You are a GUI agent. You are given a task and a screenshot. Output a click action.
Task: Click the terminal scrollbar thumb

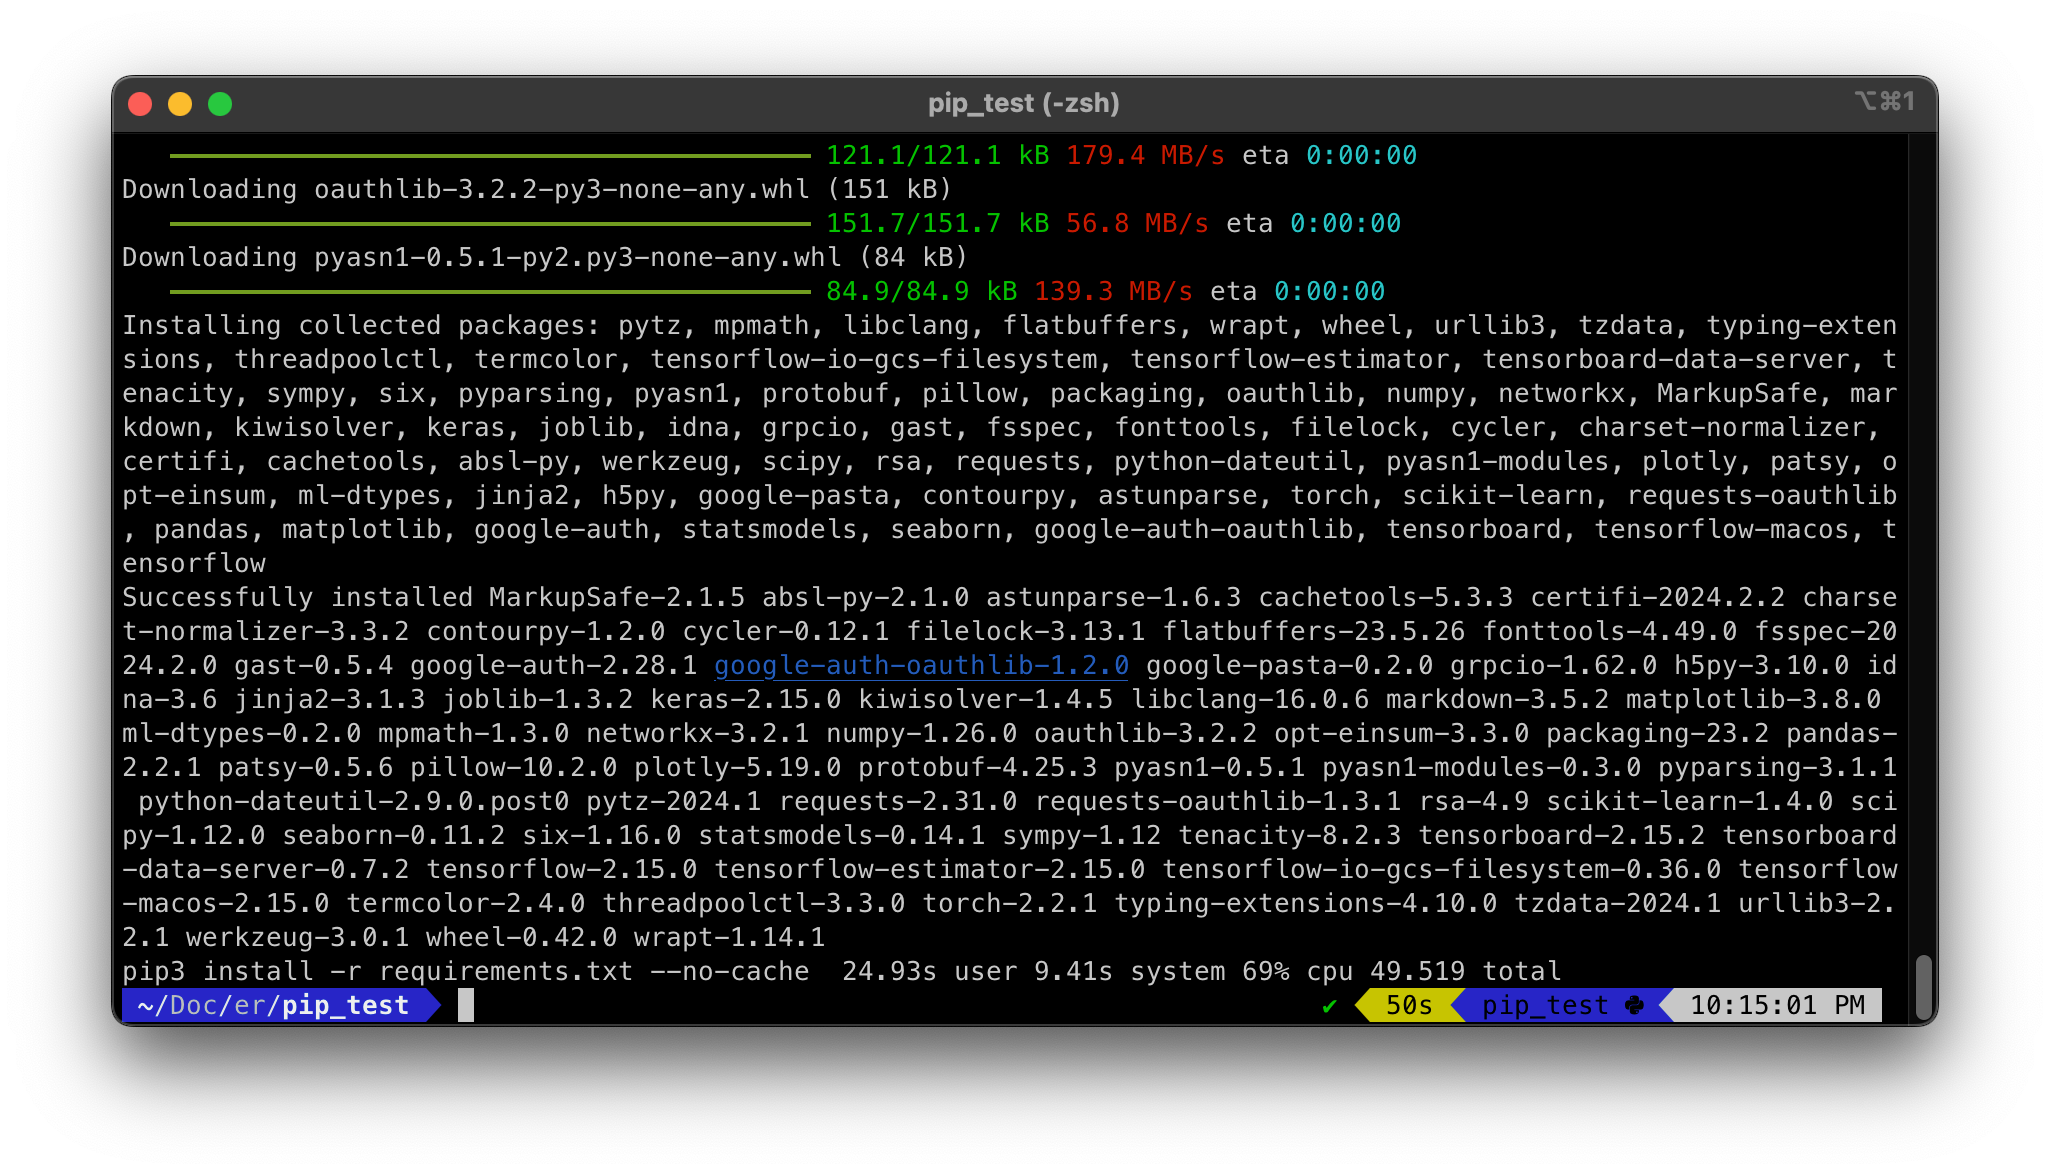[x=1922, y=987]
